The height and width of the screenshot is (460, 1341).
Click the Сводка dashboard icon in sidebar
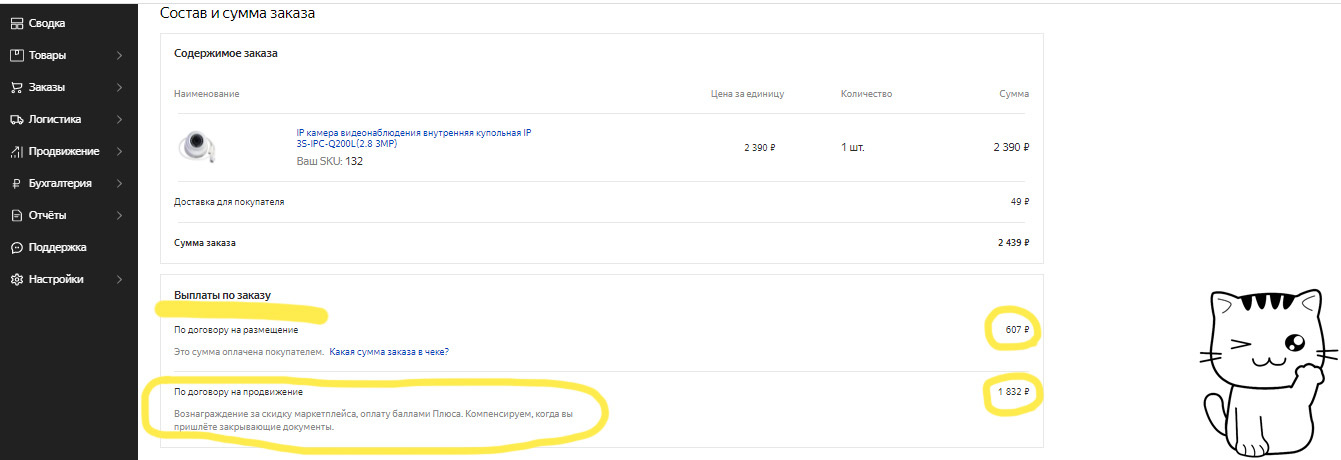[17, 23]
